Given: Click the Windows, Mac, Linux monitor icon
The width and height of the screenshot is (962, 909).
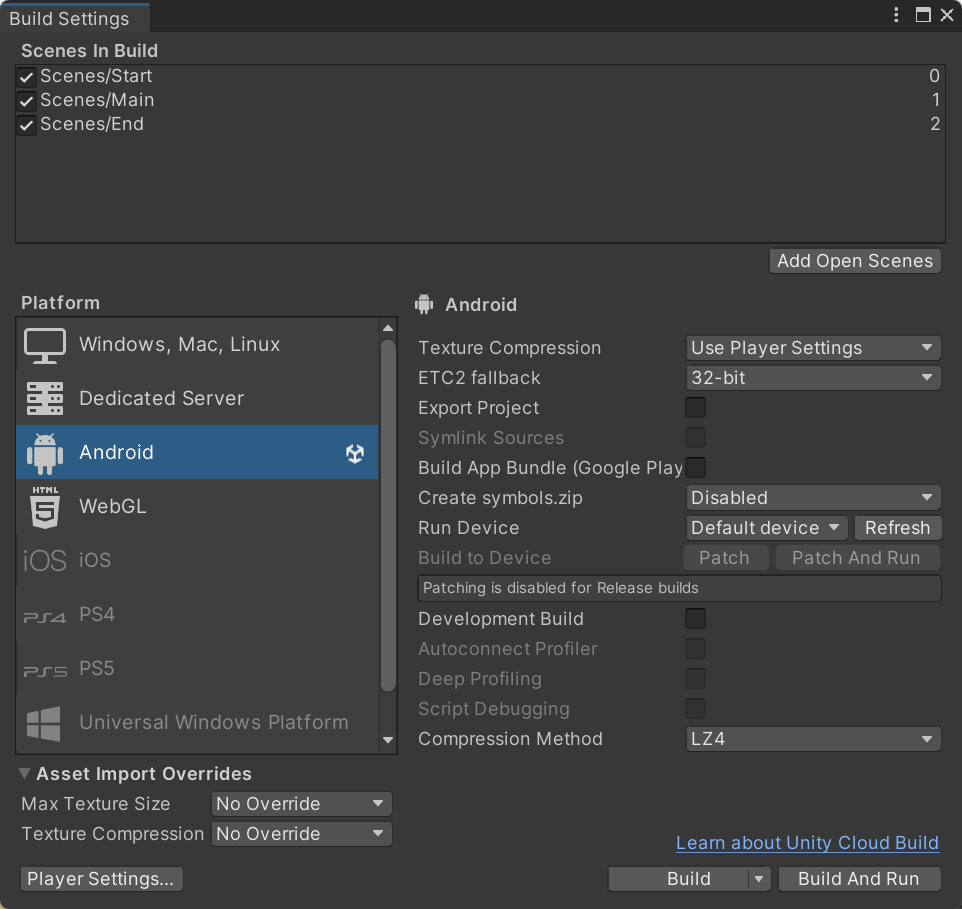Looking at the screenshot, I should point(44,345).
